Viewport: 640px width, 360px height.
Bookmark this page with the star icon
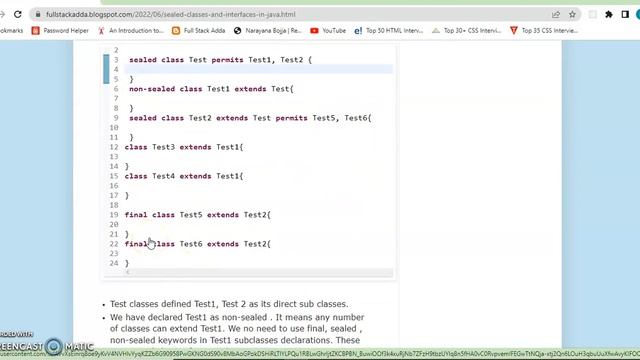coord(572,14)
